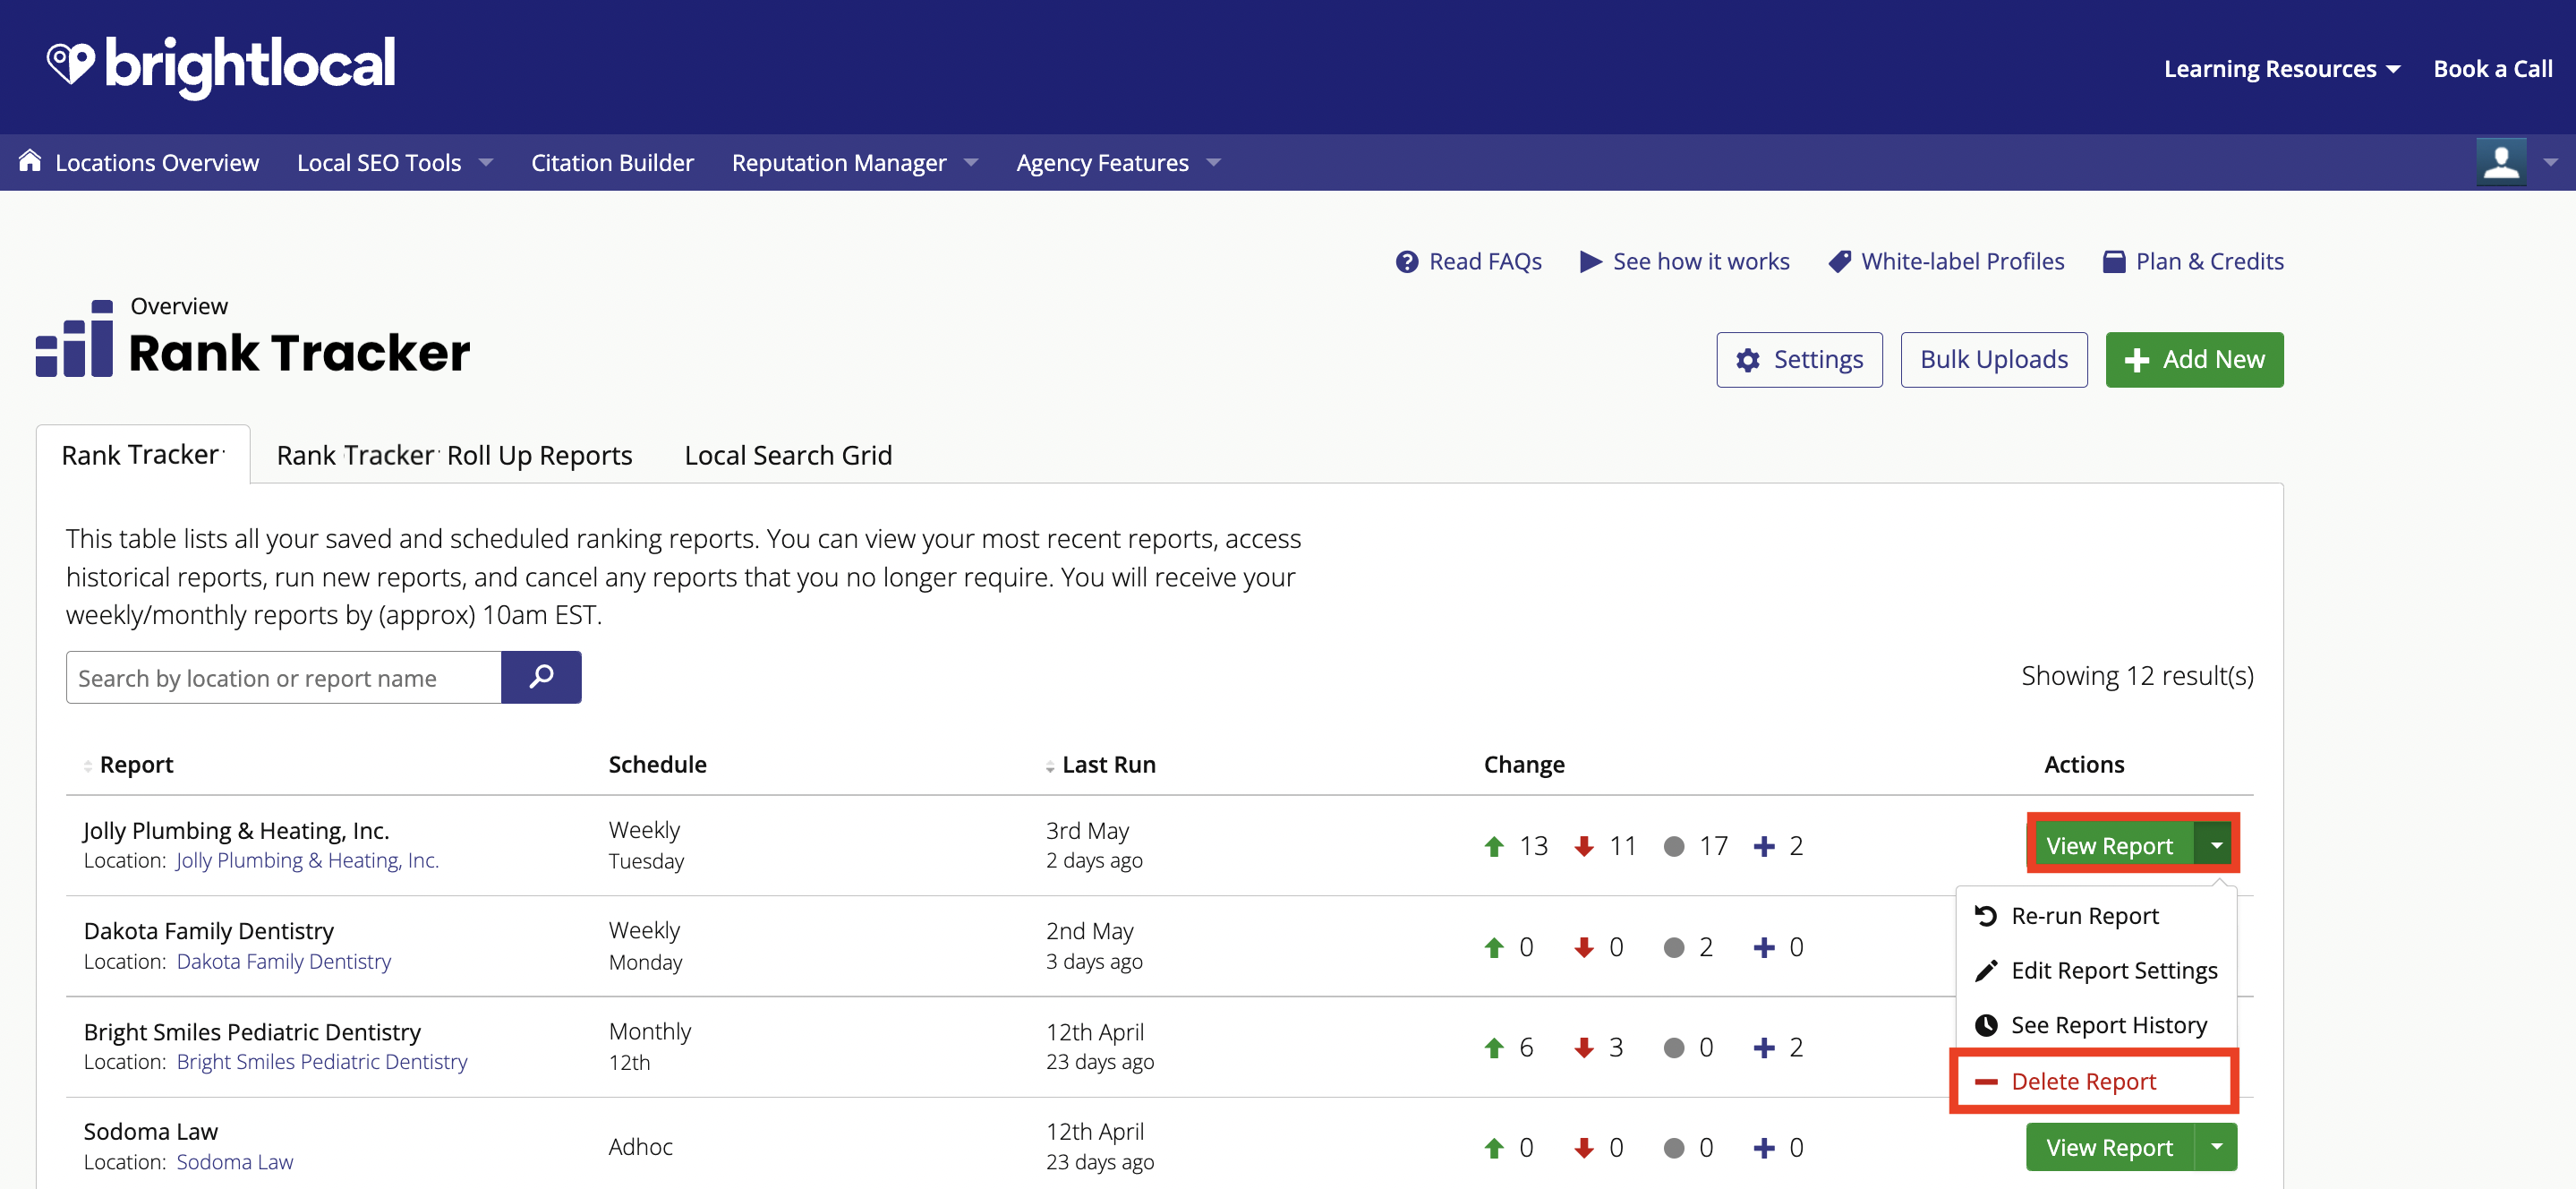Click red down arrow in Jolly Plumbing row
Screen dimensions: 2576x1189
pyautogui.click(x=1584, y=847)
